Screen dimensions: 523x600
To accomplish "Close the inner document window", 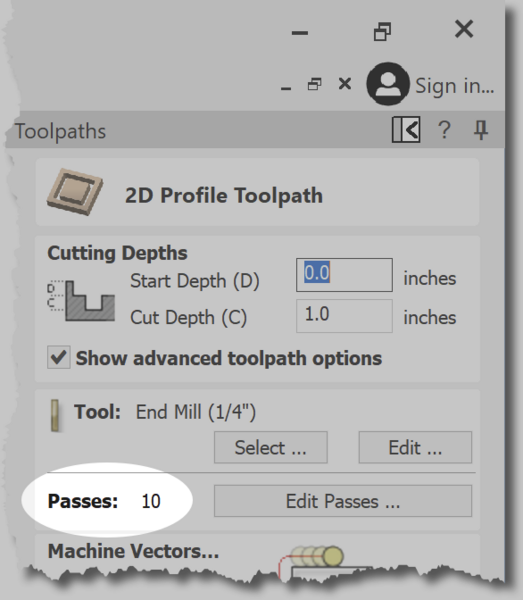I will coord(345,83).
